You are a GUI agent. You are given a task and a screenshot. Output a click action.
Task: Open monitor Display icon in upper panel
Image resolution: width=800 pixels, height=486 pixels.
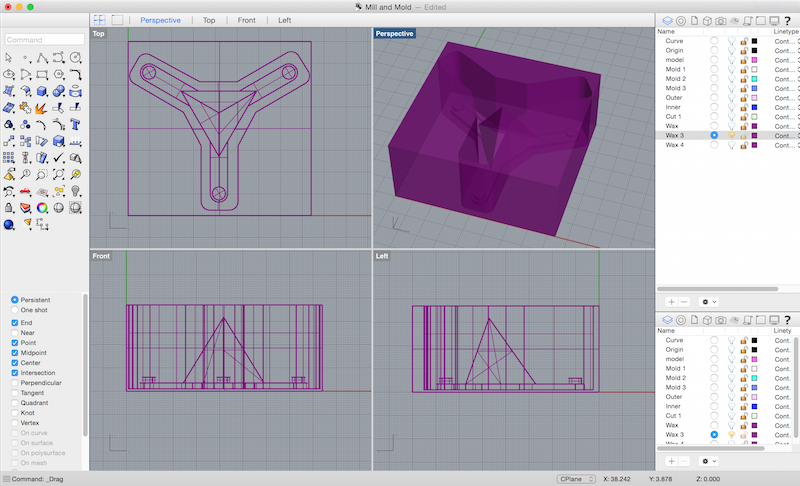(x=774, y=21)
